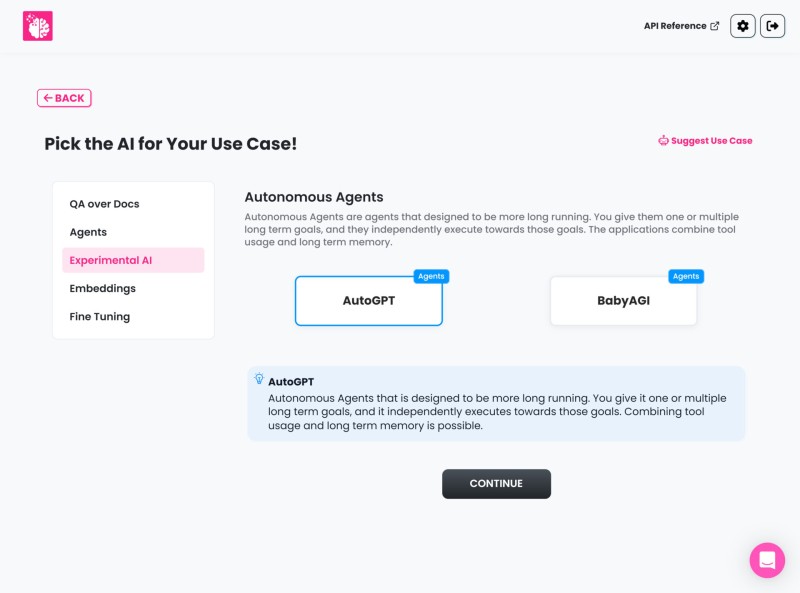Click the 'Pick the AI for Your Use Case!' title
The width and height of the screenshot is (800, 593).
(170, 144)
